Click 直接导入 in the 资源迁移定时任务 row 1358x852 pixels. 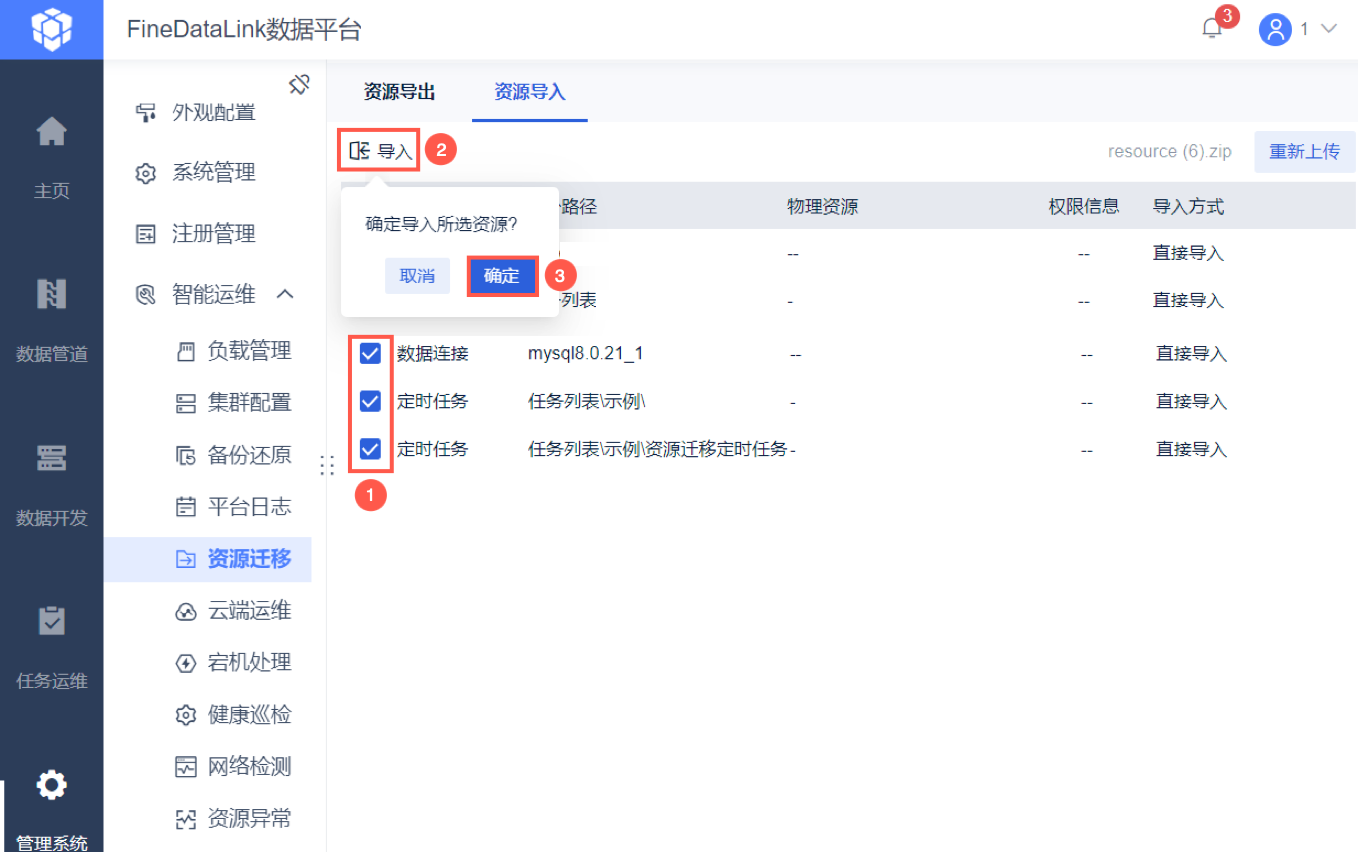[x=1192, y=450]
